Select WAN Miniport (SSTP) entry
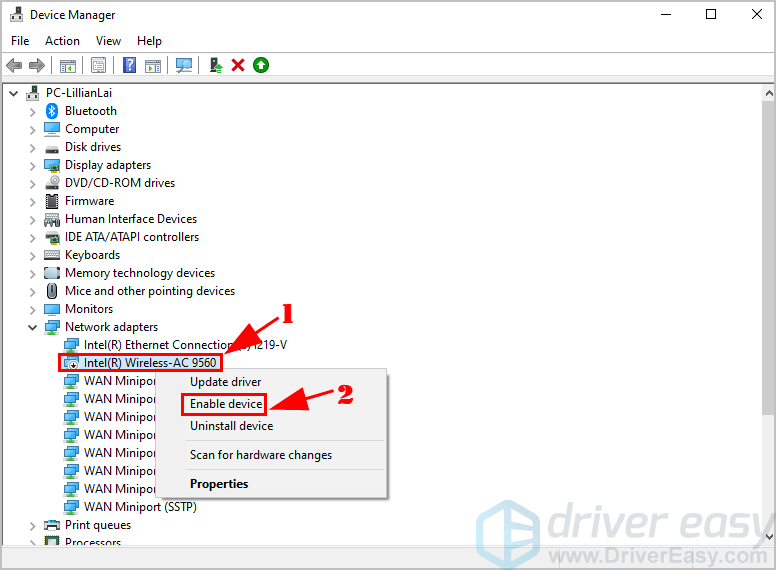776x570 pixels. 141,507
